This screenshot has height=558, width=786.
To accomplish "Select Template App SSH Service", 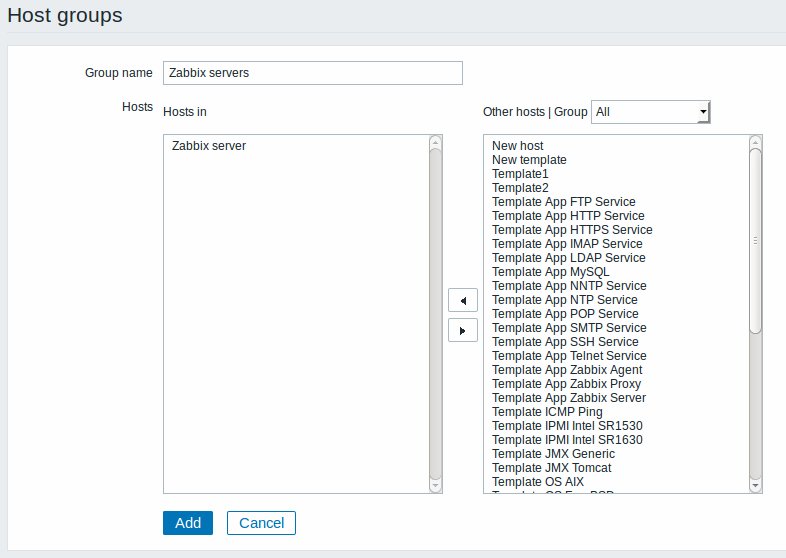I will 565,342.
